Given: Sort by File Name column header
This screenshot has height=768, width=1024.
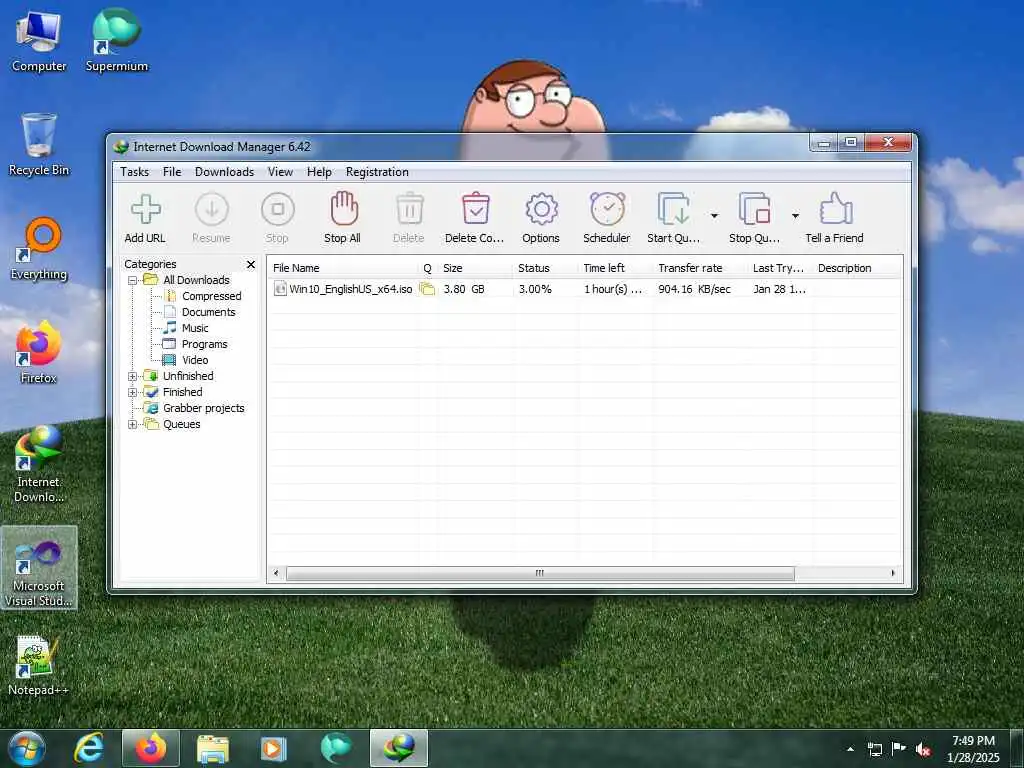Looking at the screenshot, I should [x=344, y=268].
